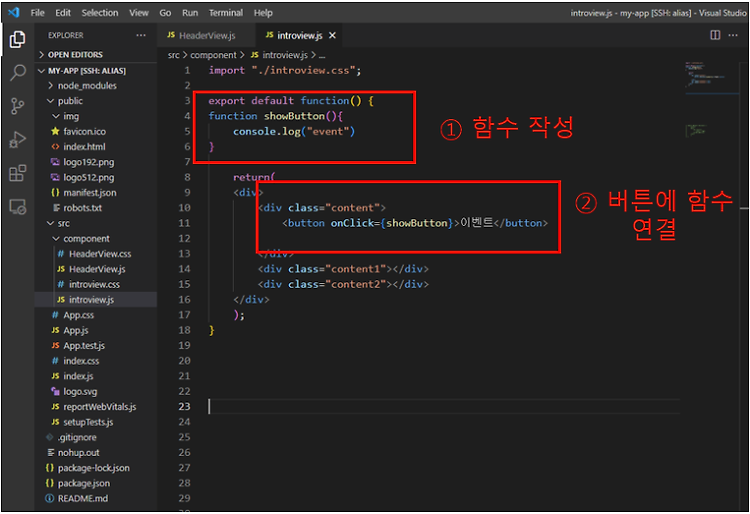Click the split editor right icon
The image size is (750, 514).
(x=715, y=35)
